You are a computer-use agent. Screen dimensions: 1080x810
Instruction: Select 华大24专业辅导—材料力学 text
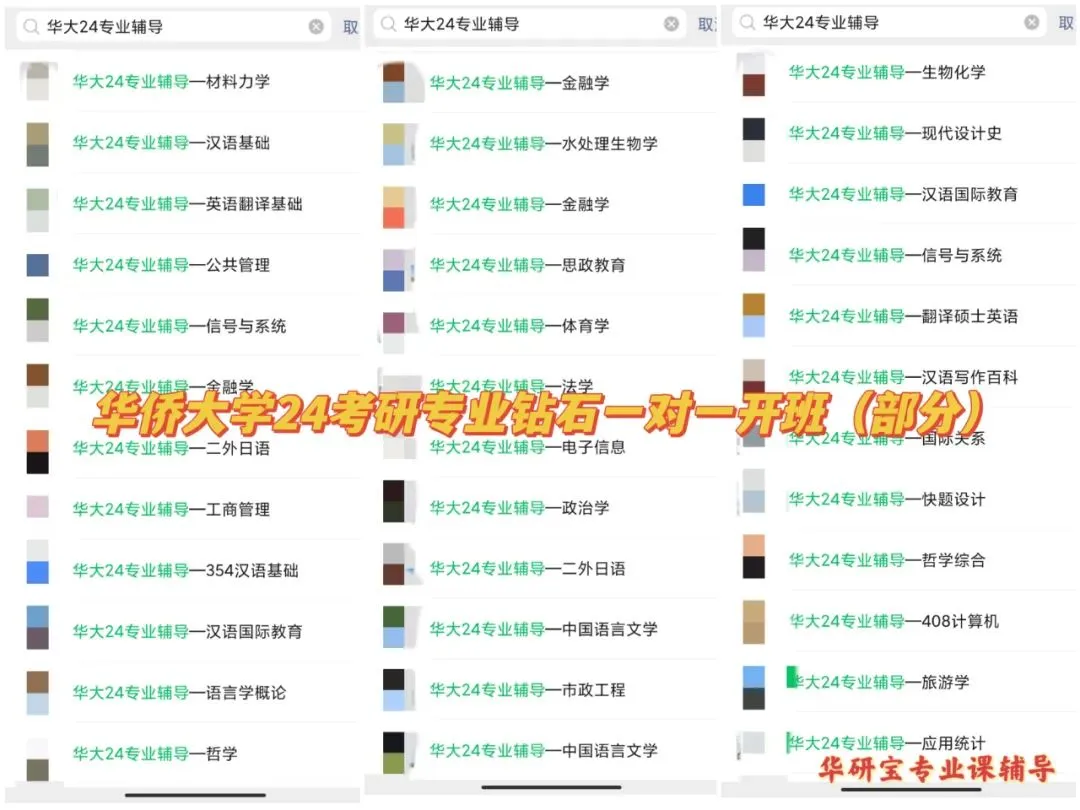[x=172, y=82]
